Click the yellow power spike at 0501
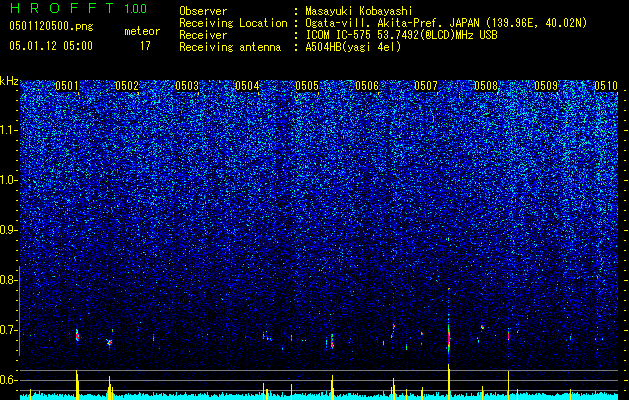 point(77,385)
